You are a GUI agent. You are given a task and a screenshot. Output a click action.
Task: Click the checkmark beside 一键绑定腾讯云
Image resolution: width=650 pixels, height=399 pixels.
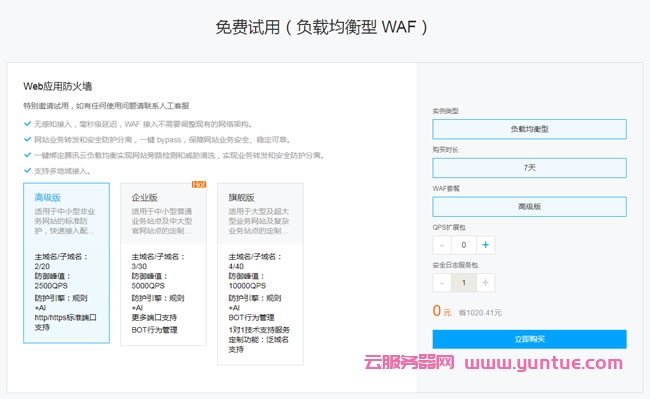27,155
